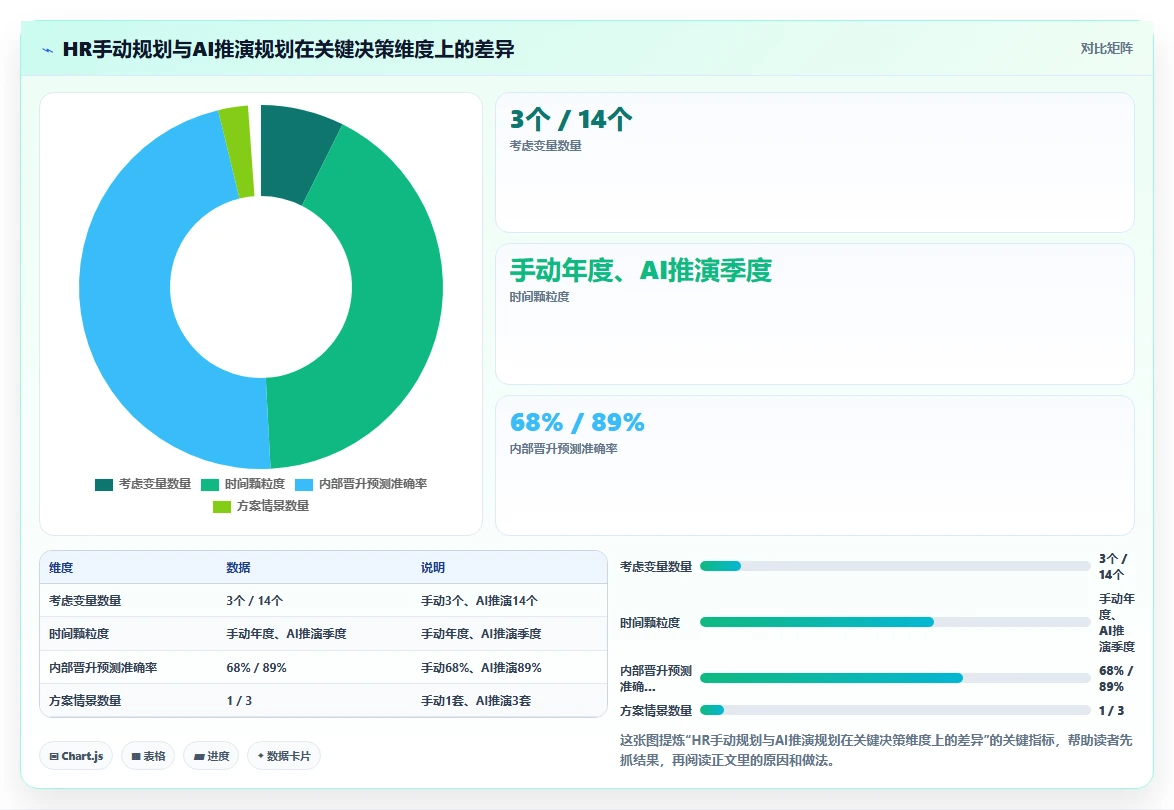Toggle 内部晋升预测准确率 legend swatch
The image size is (1174, 810).
pyautogui.click(x=304, y=484)
